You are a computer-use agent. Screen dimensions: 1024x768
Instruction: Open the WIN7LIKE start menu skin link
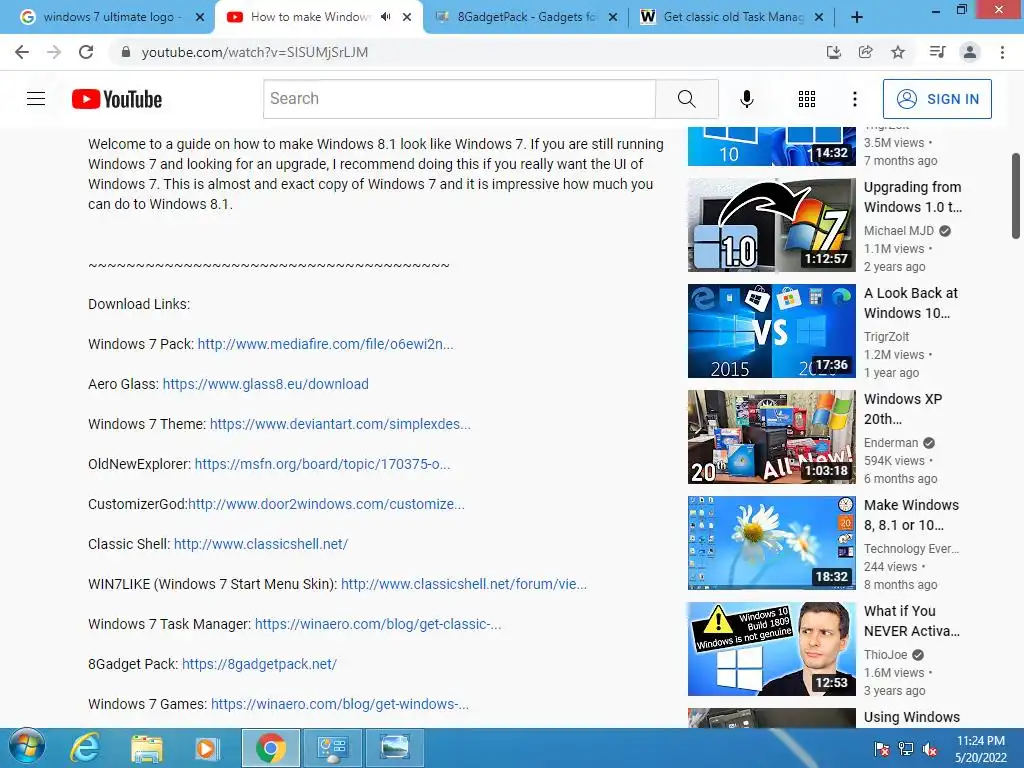pos(464,584)
